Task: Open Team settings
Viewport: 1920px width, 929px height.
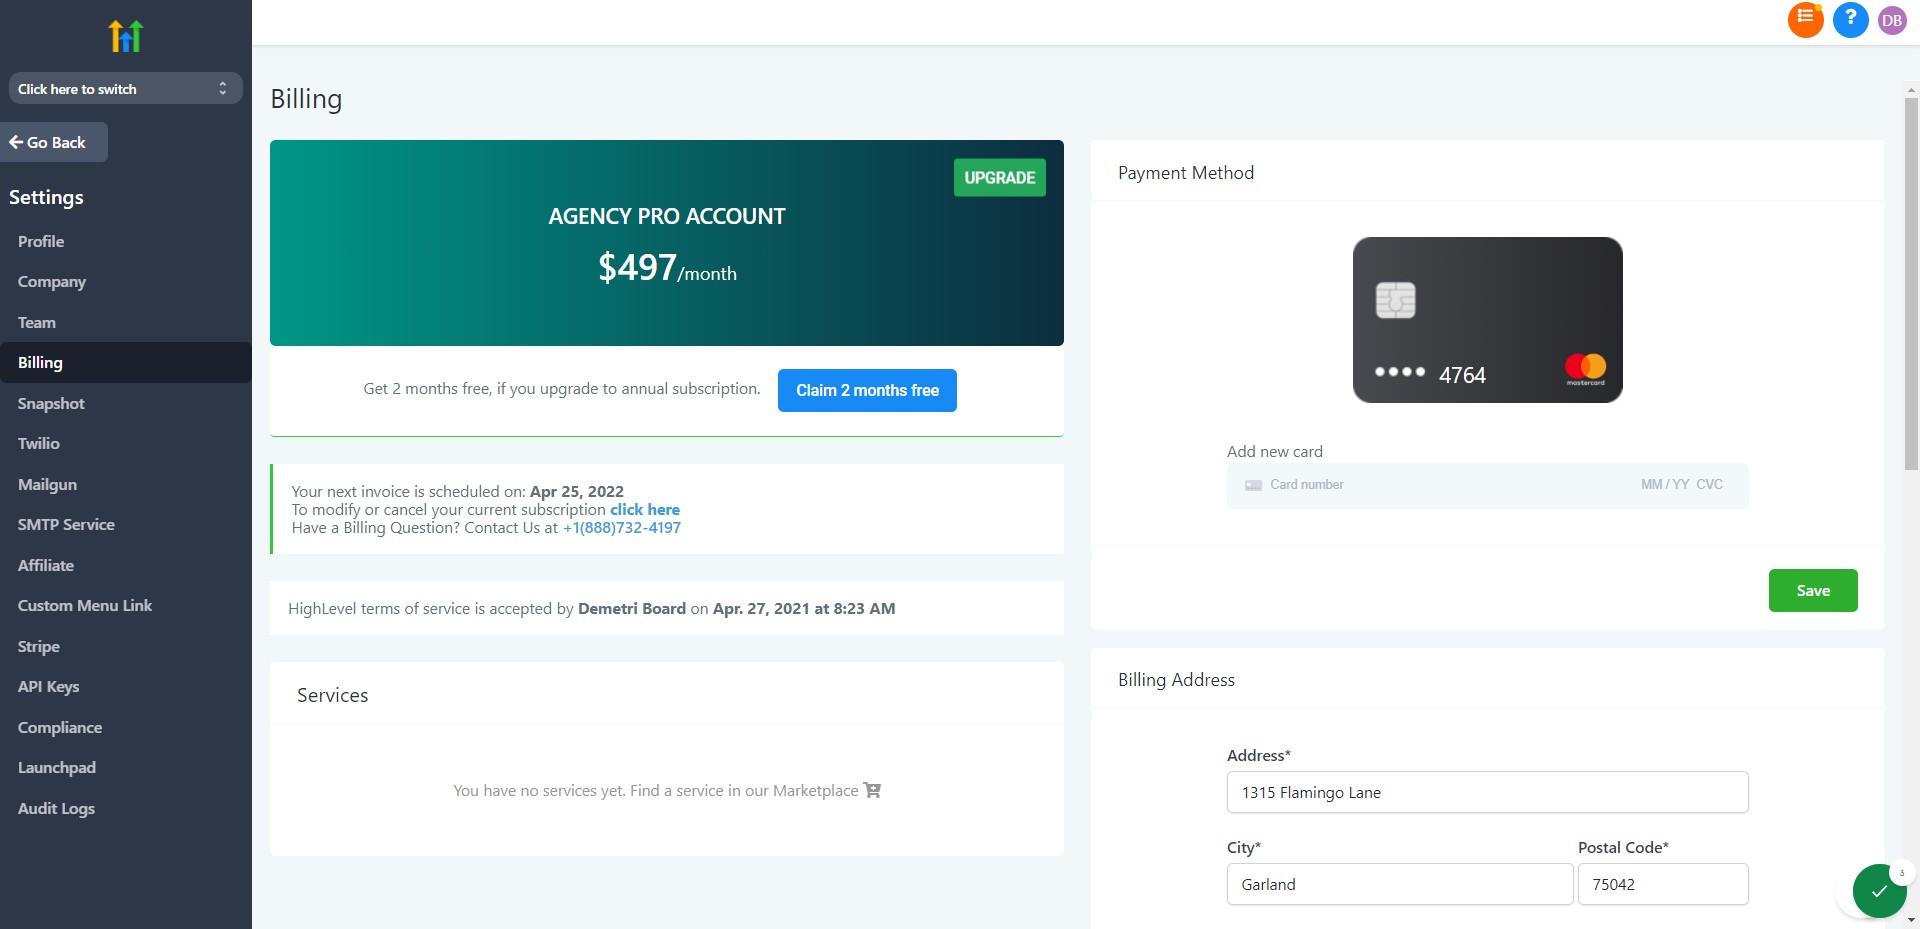Action: pos(37,322)
